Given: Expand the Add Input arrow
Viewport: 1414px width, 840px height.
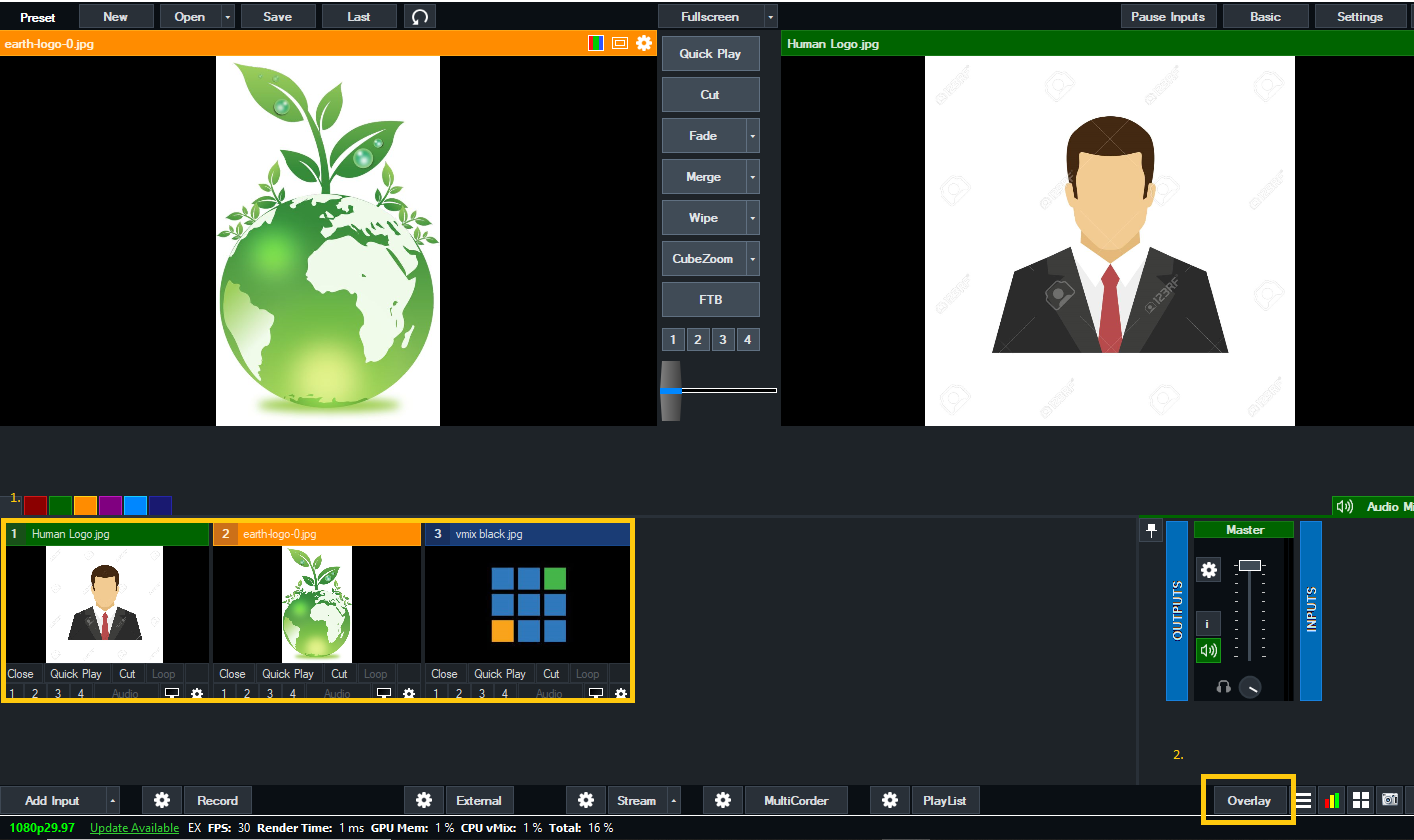Looking at the screenshot, I should click(x=113, y=800).
